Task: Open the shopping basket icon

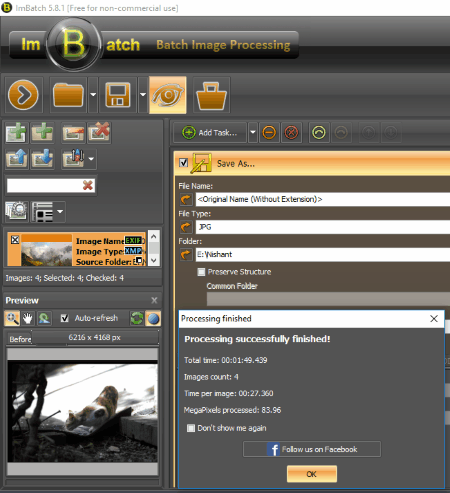Action: [211, 96]
